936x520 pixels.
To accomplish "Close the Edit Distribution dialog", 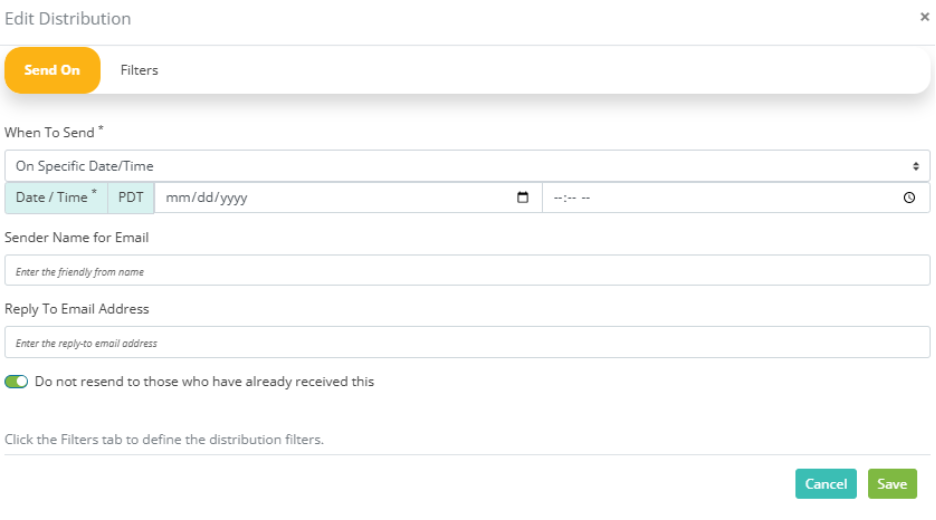I will click(x=925, y=17).
